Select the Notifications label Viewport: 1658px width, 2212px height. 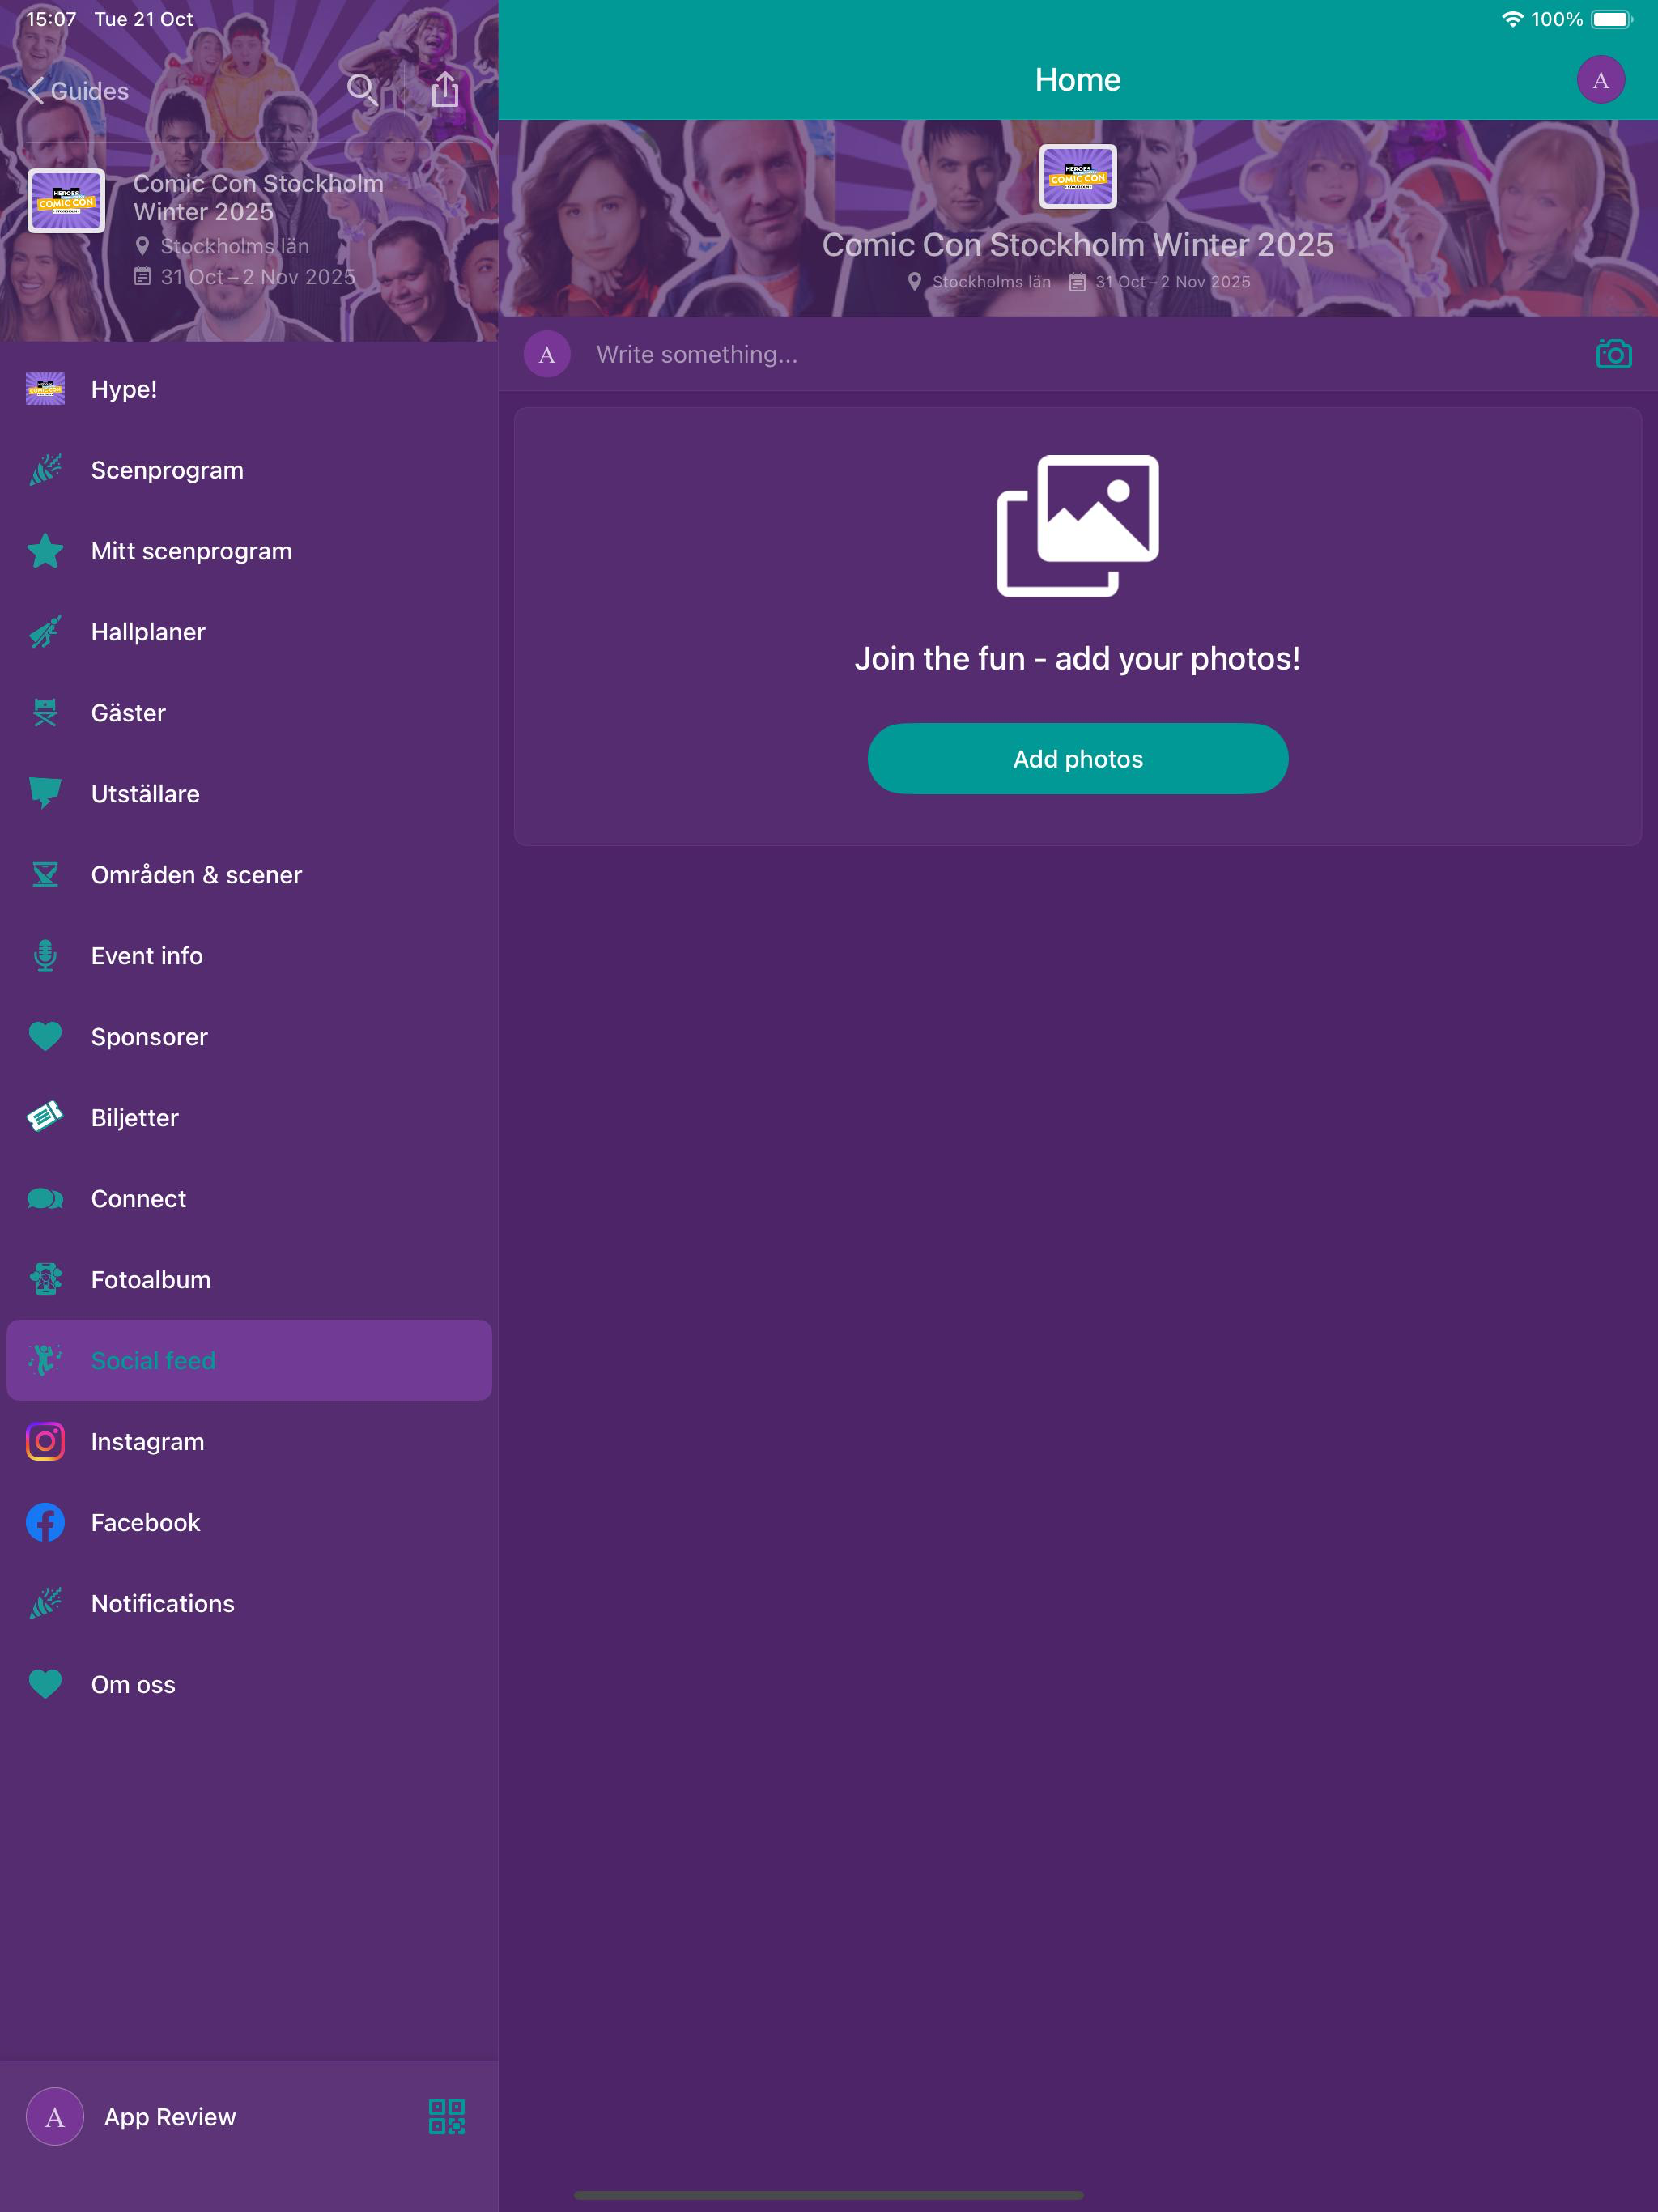[163, 1604]
